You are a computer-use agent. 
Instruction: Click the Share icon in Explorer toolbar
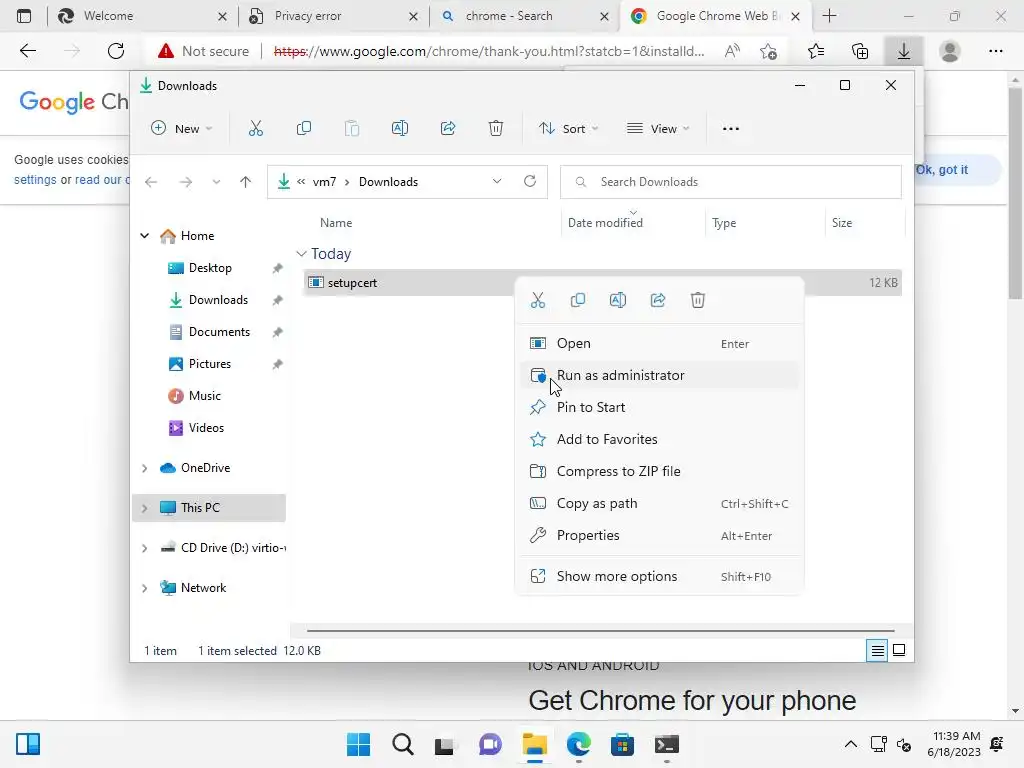coord(448,129)
